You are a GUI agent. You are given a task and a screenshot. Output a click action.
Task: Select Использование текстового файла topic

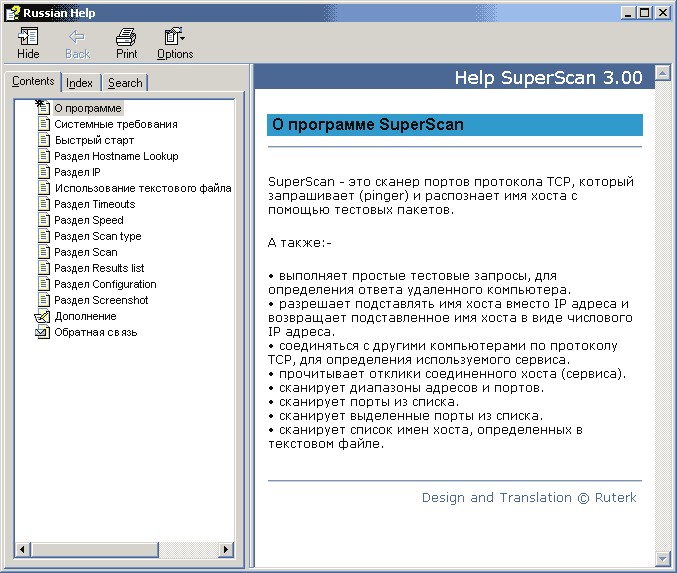click(x=143, y=188)
